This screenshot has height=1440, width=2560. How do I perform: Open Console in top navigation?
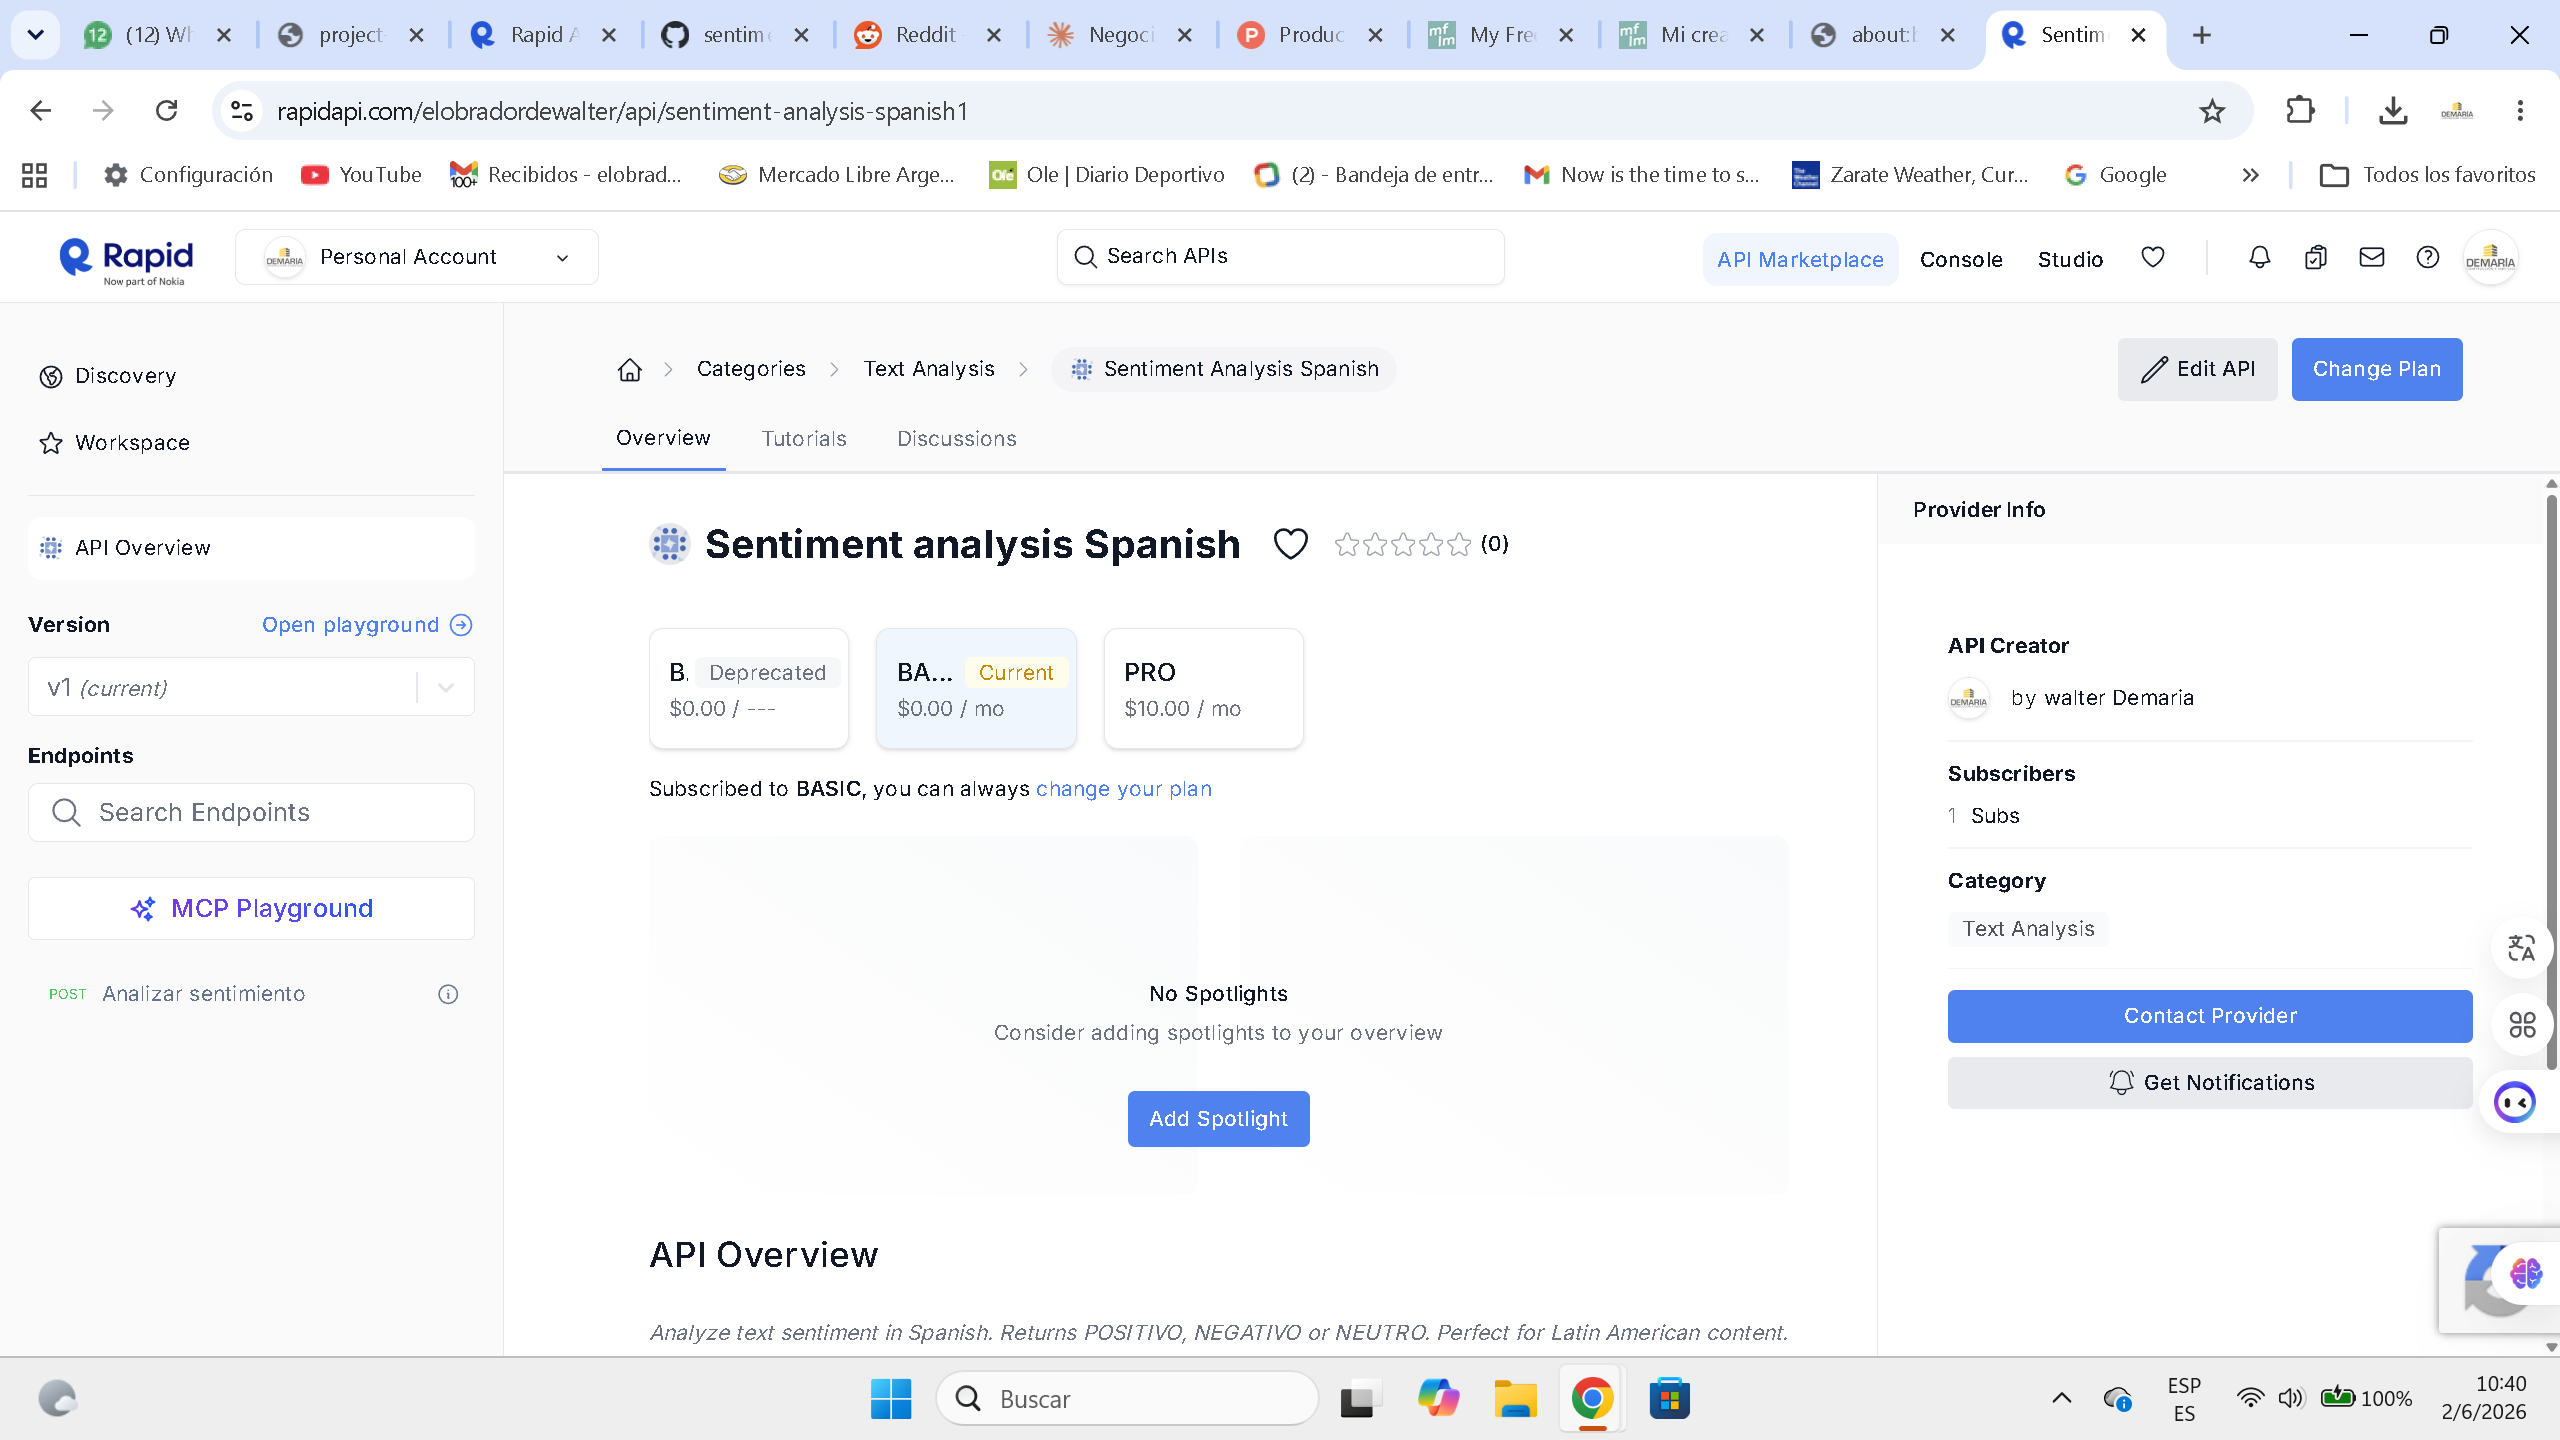(x=1961, y=260)
